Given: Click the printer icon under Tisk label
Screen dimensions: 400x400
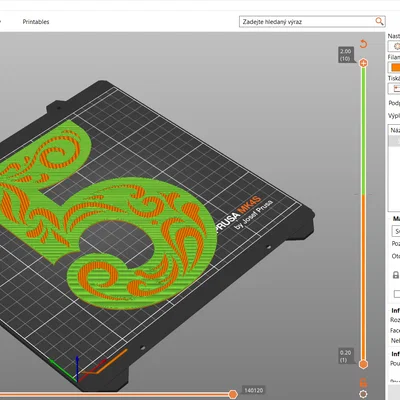Looking at the screenshot, I should 396,89.
